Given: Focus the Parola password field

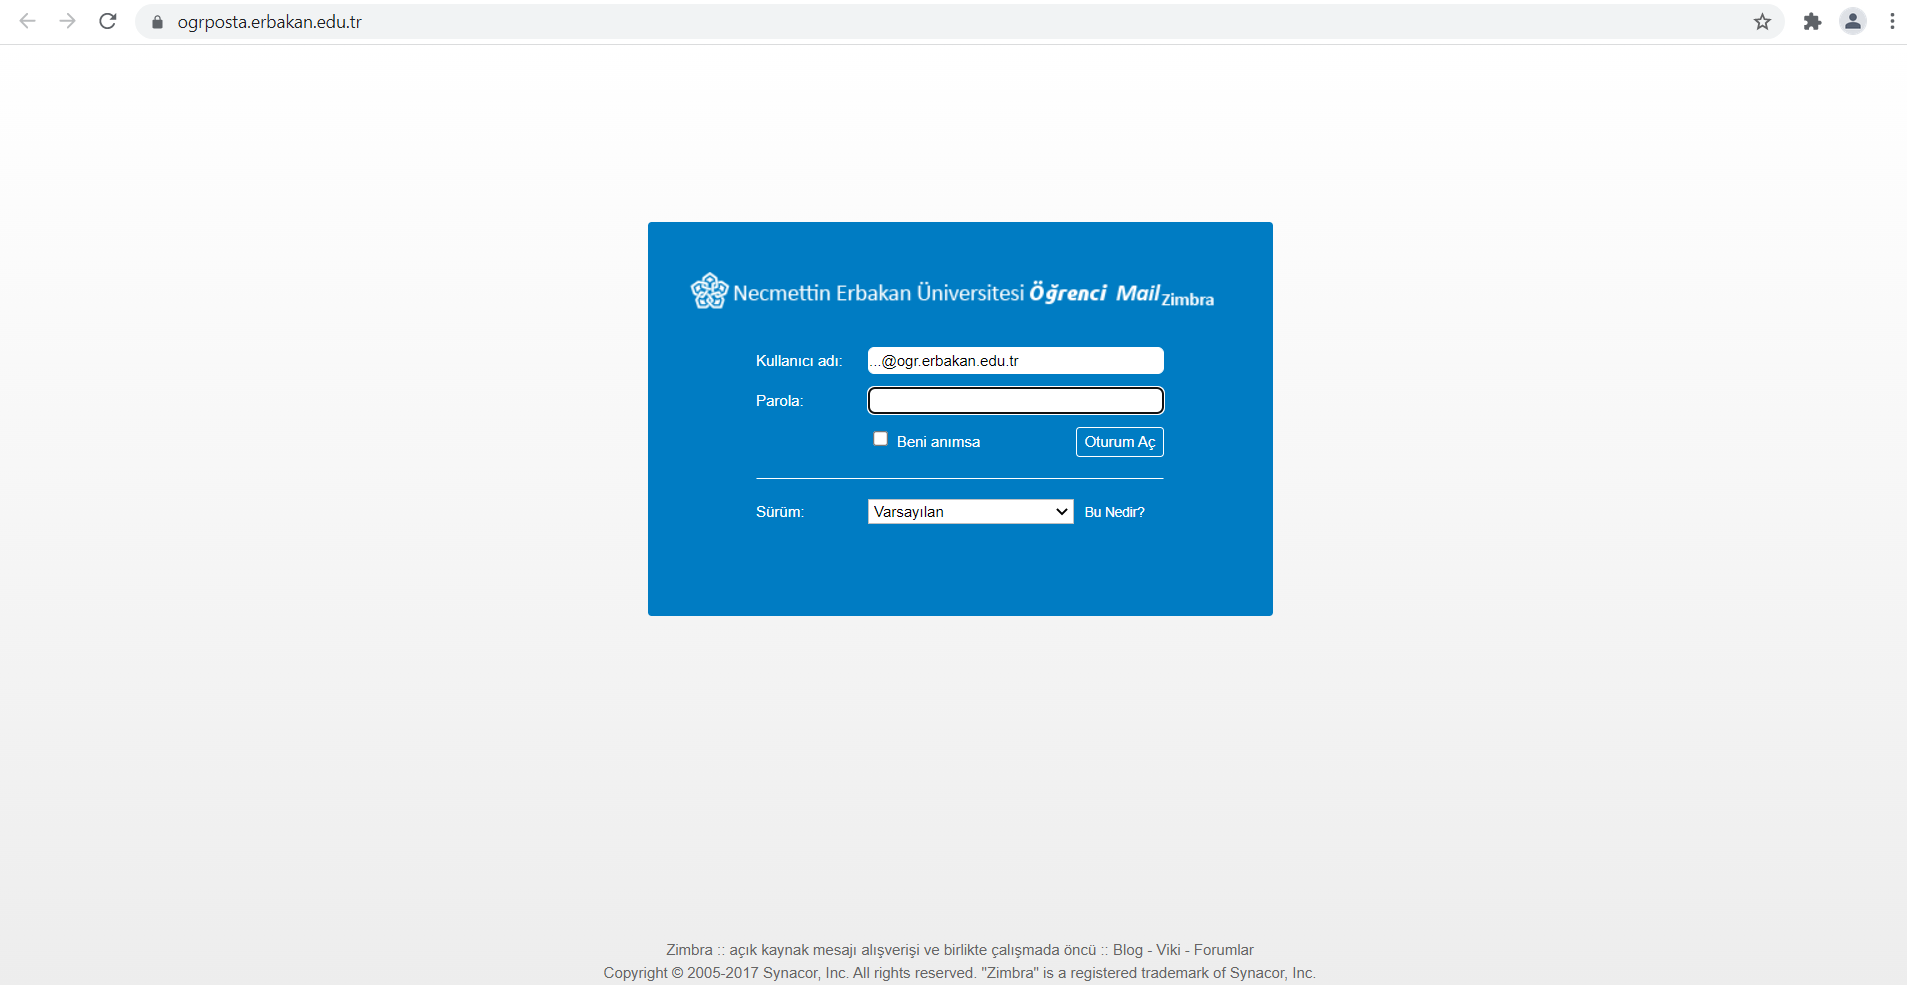Looking at the screenshot, I should pyautogui.click(x=1015, y=401).
